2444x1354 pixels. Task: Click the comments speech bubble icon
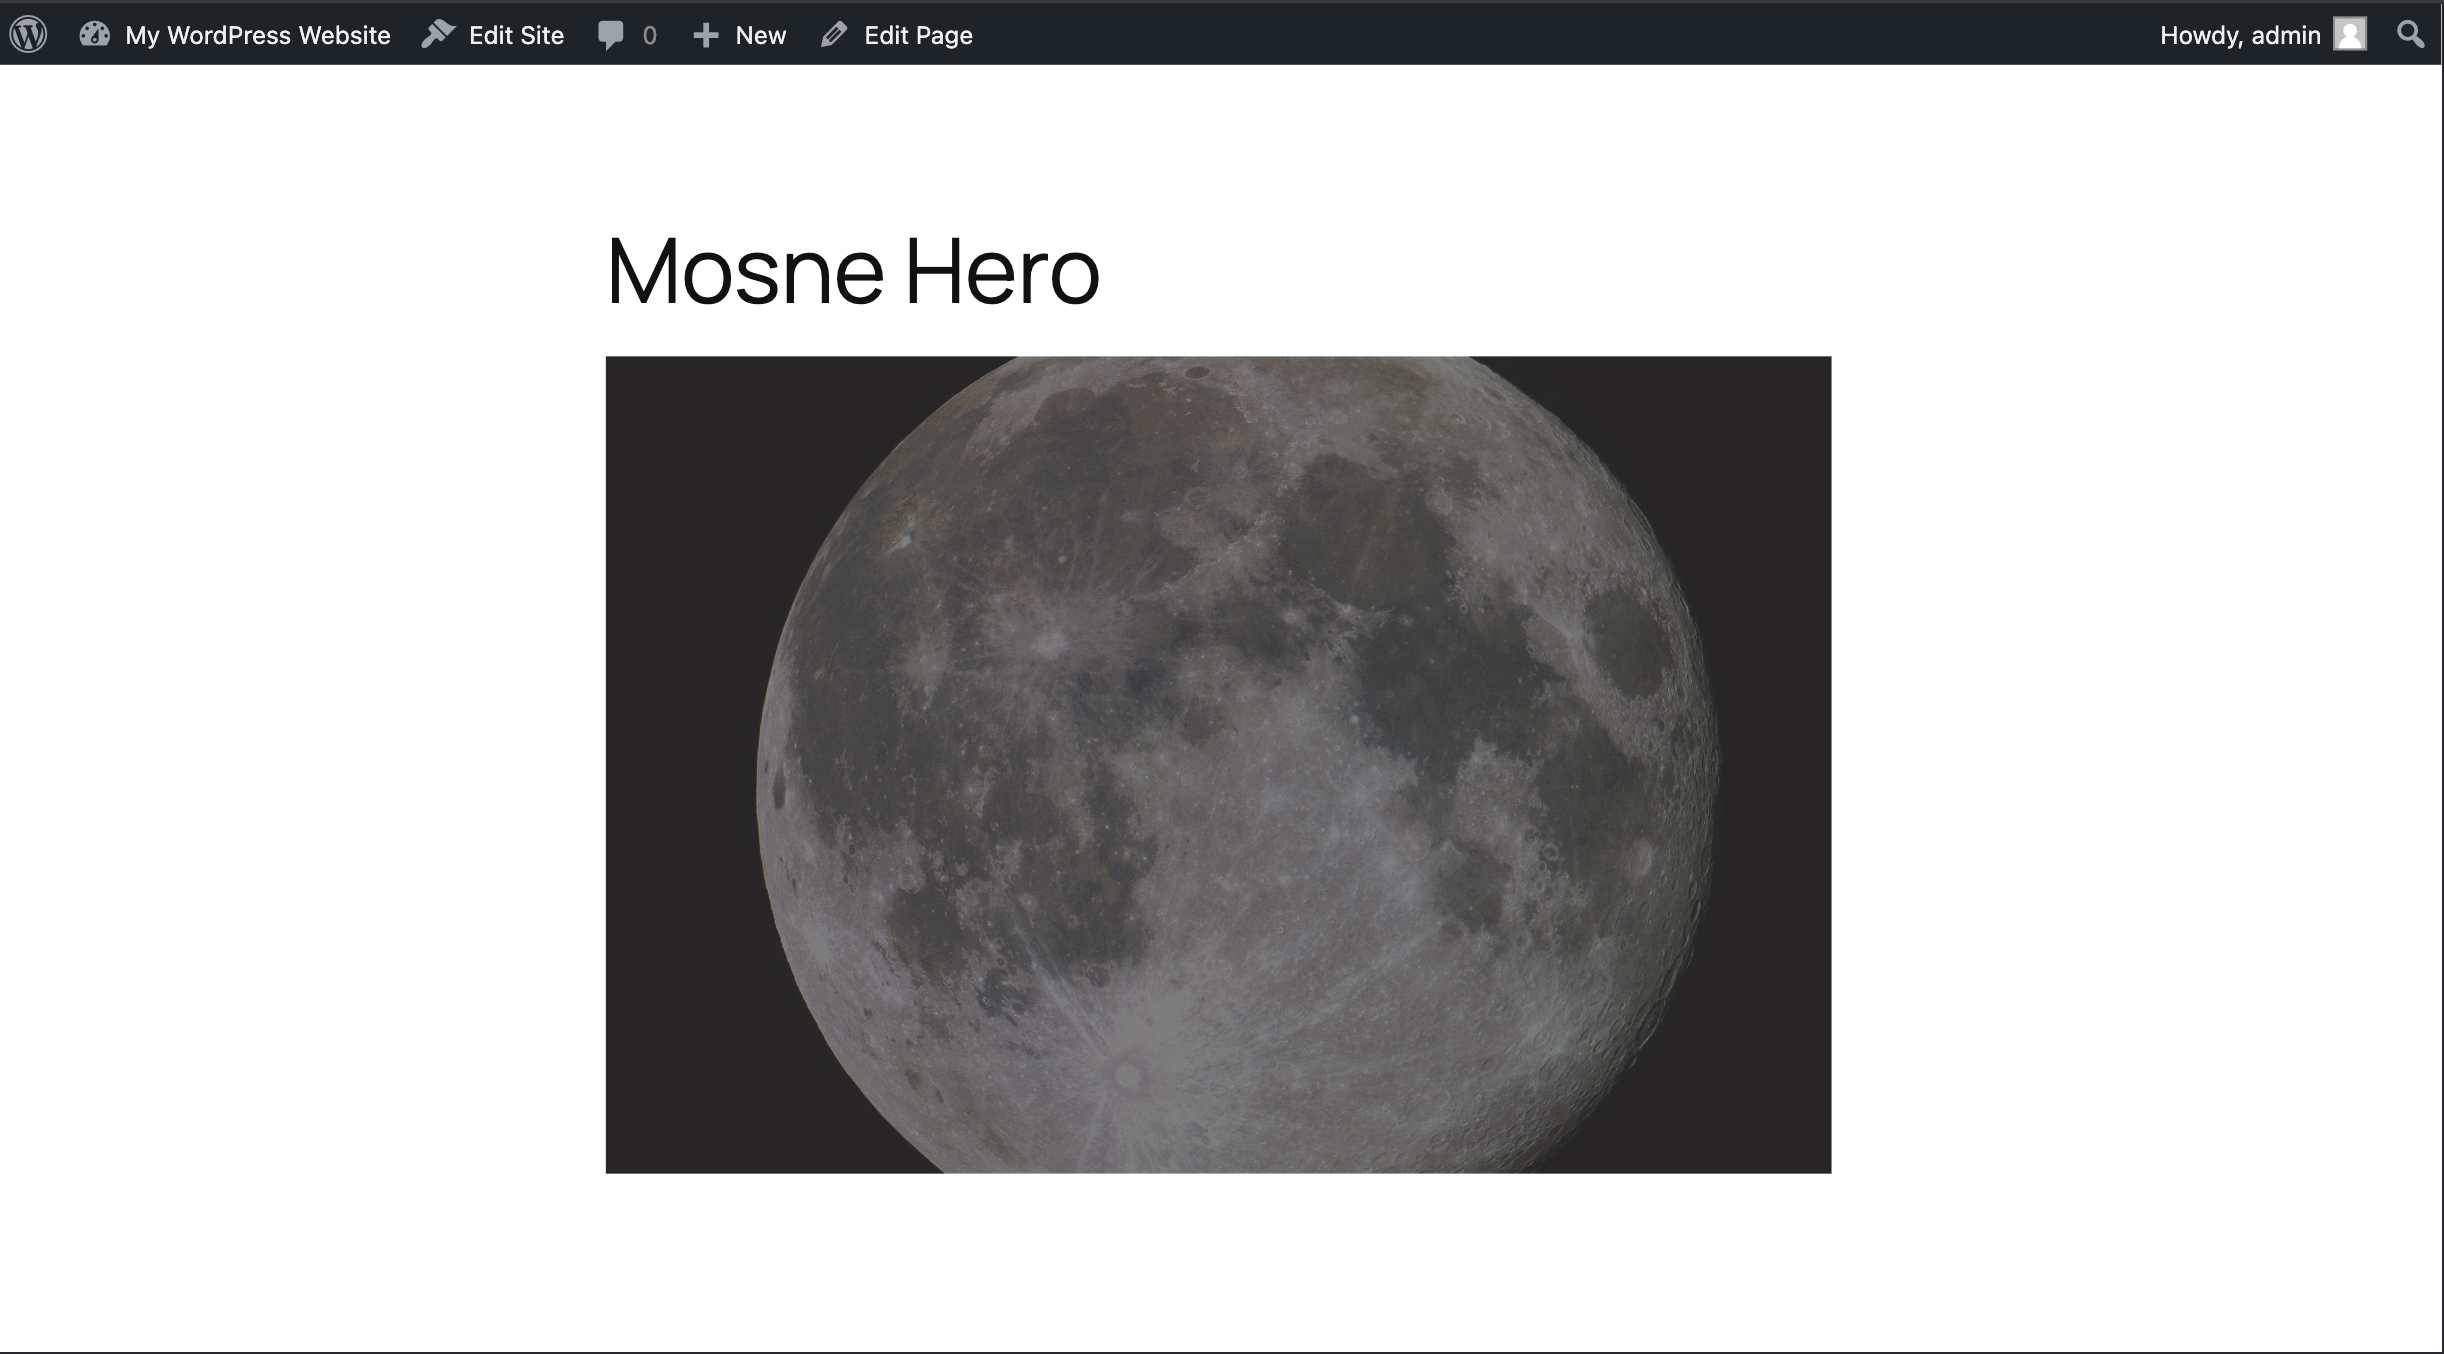610,35
